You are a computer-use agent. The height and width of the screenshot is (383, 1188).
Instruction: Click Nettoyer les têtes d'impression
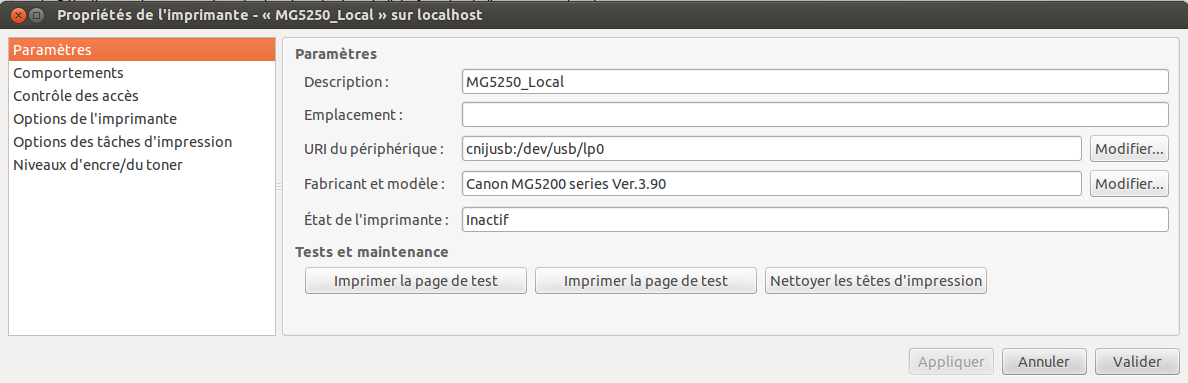876,281
